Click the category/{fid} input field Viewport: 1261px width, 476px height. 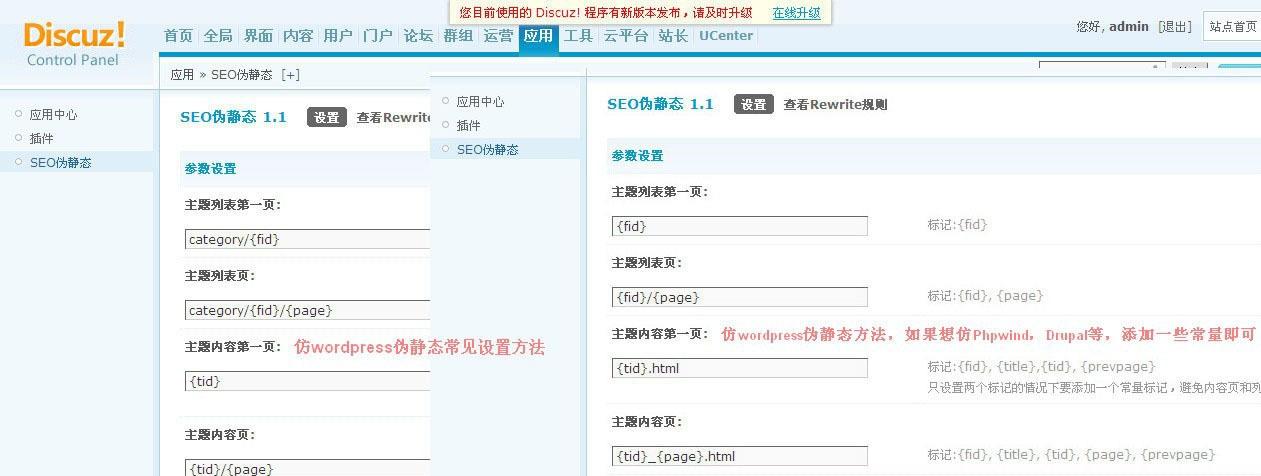pyautogui.click(x=308, y=239)
